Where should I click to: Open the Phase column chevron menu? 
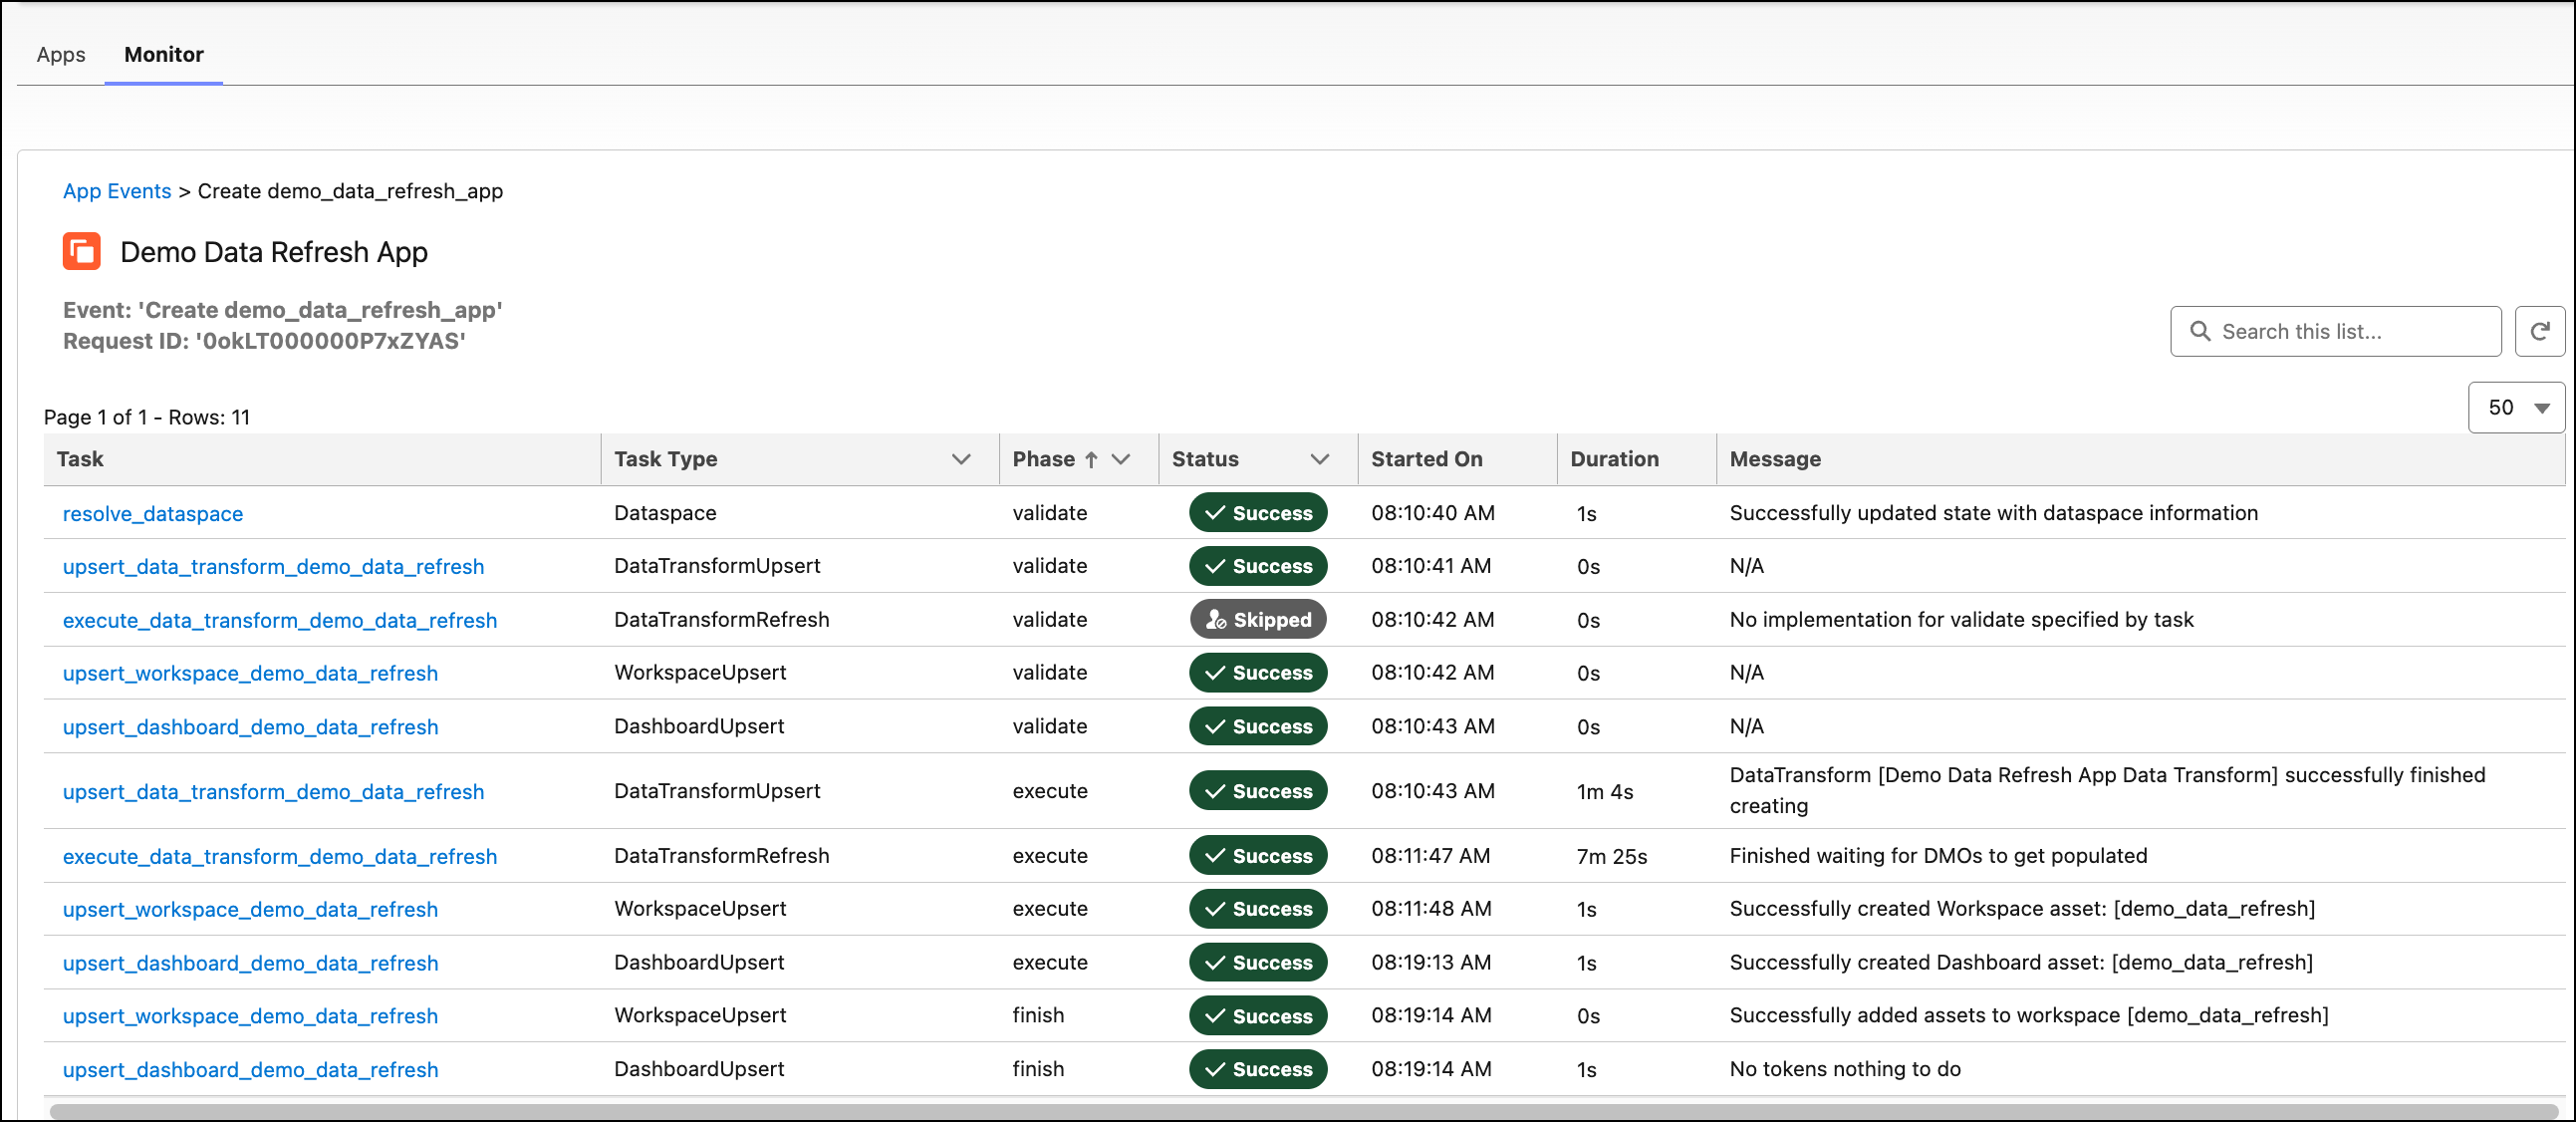tap(1121, 459)
